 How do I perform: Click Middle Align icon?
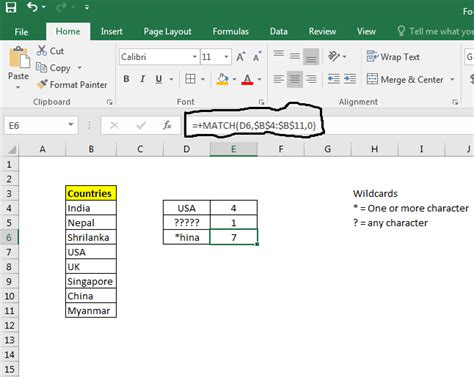click(295, 57)
